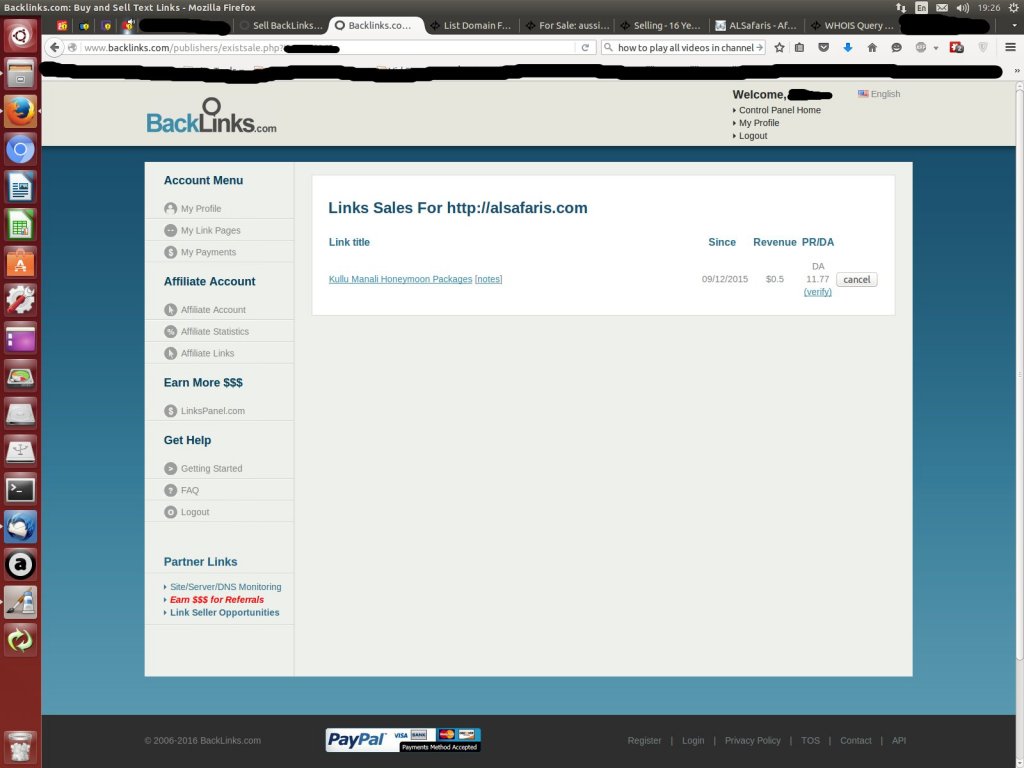This screenshot has width=1024, height=768.
Task: Click the PayPal payments badge in footer
Action: tap(403, 740)
